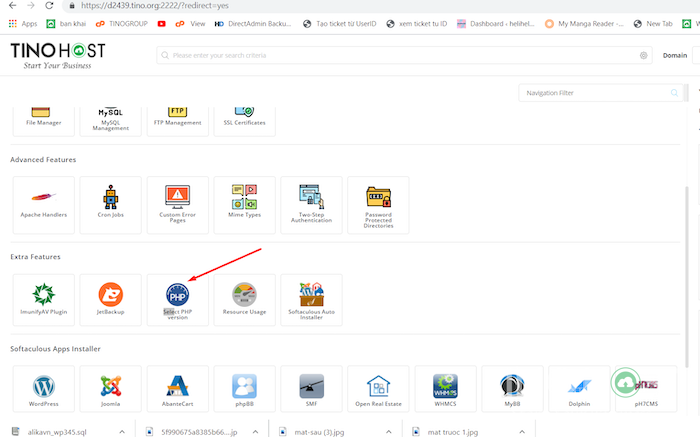This screenshot has width=700, height=437.
Task: Click Softaculous Apps Installer heading
Action: pyautogui.click(x=55, y=349)
